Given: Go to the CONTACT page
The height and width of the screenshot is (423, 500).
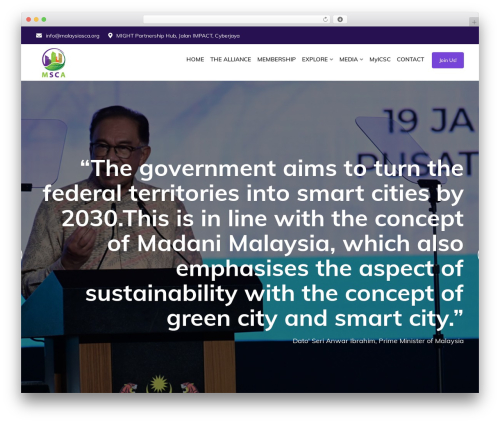Looking at the screenshot, I should click(x=410, y=59).
